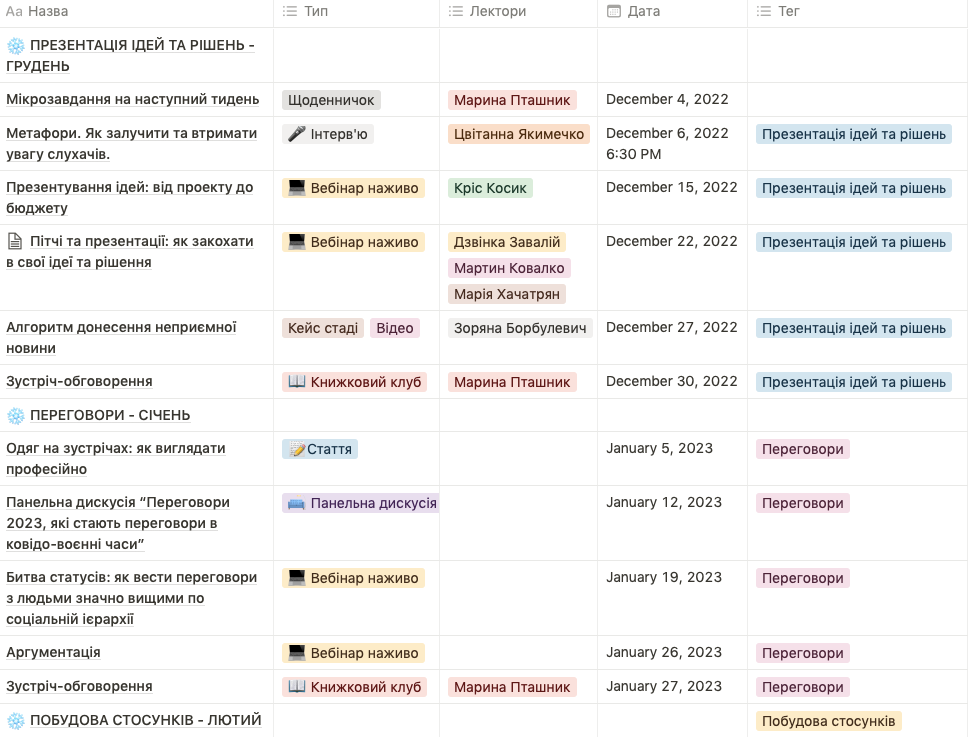The height and width of the screenshot is (737, 968).
Task: Click the sofa icon in Панельна дискусія tag
Action: pyautogui.click(x=295, y=503)
